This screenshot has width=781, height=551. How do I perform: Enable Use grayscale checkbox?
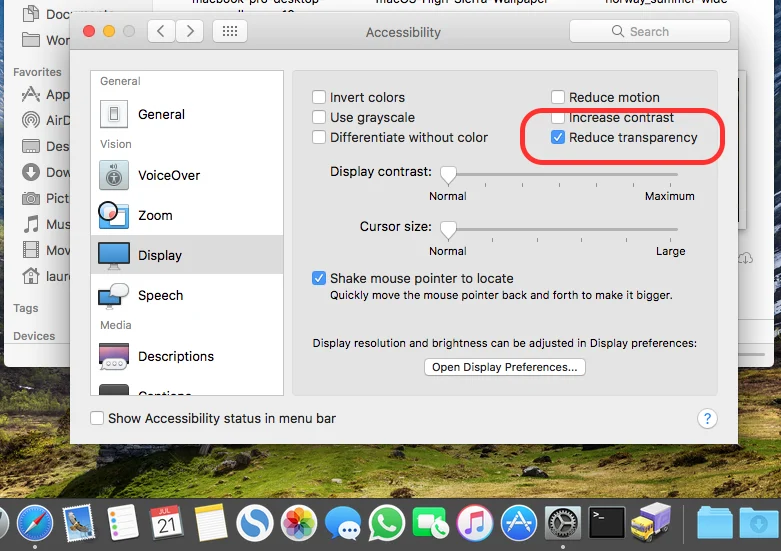click(x=319, y=117)
